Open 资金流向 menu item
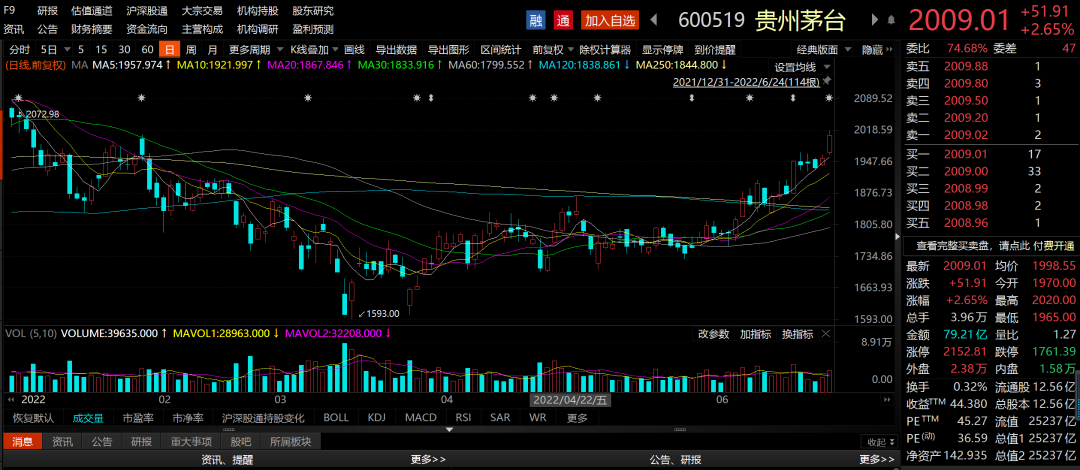The width and height of the screenshot is (1080, 470). click(147, 29)
